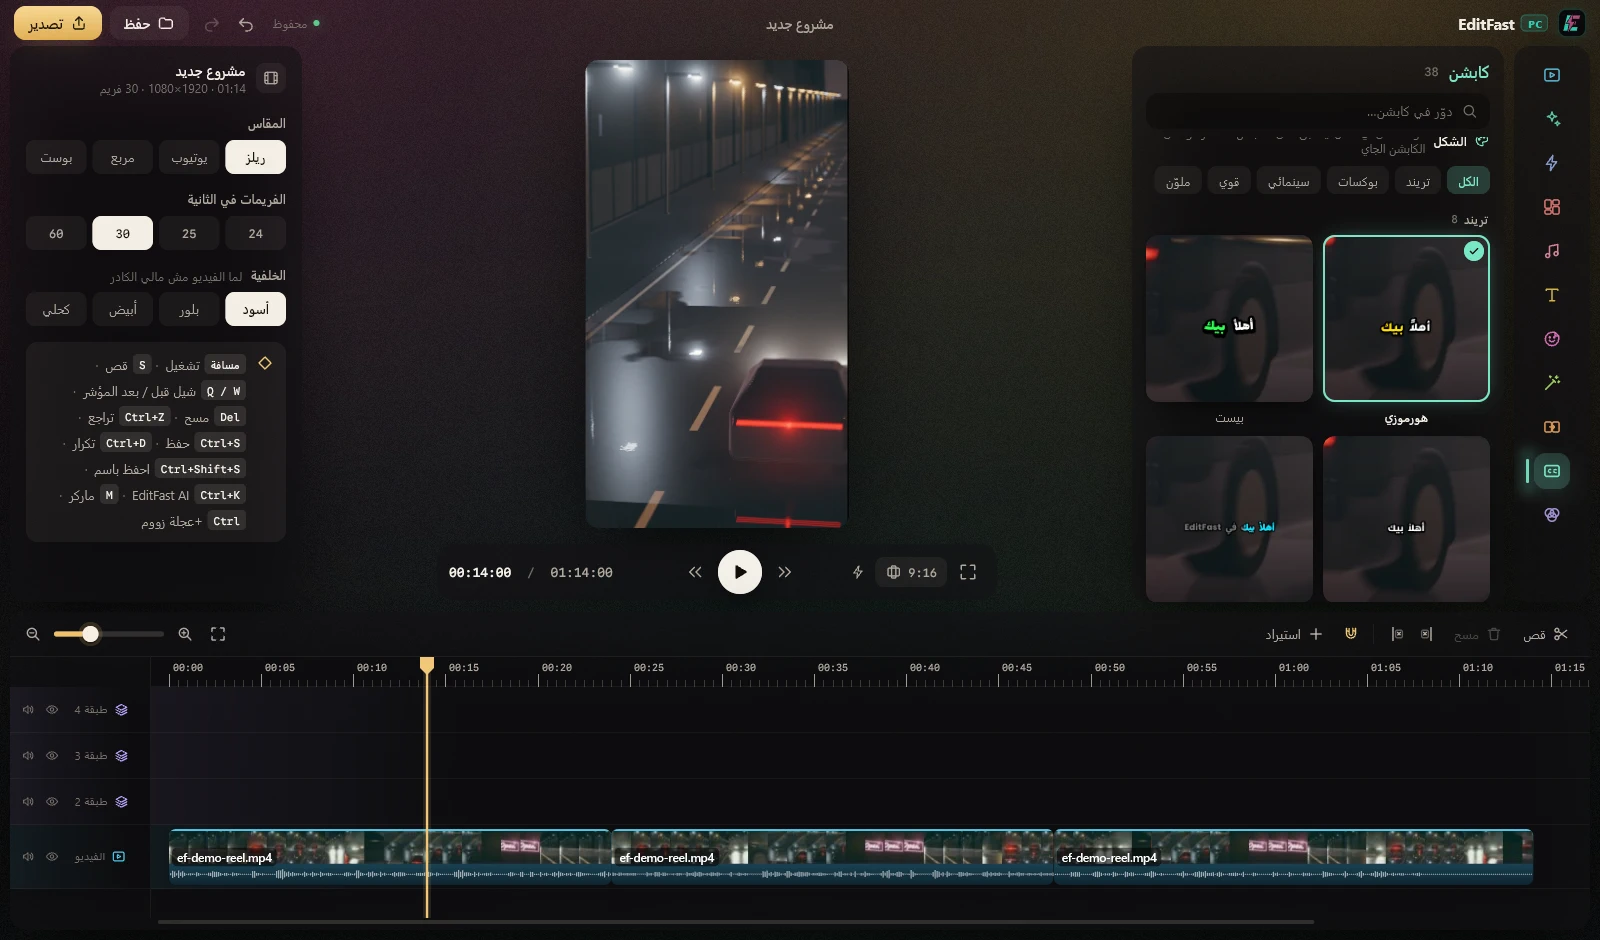Select the بيست caption style thumbnail
Viewport: 1600px width, 940px height.
coord(1229,319)
